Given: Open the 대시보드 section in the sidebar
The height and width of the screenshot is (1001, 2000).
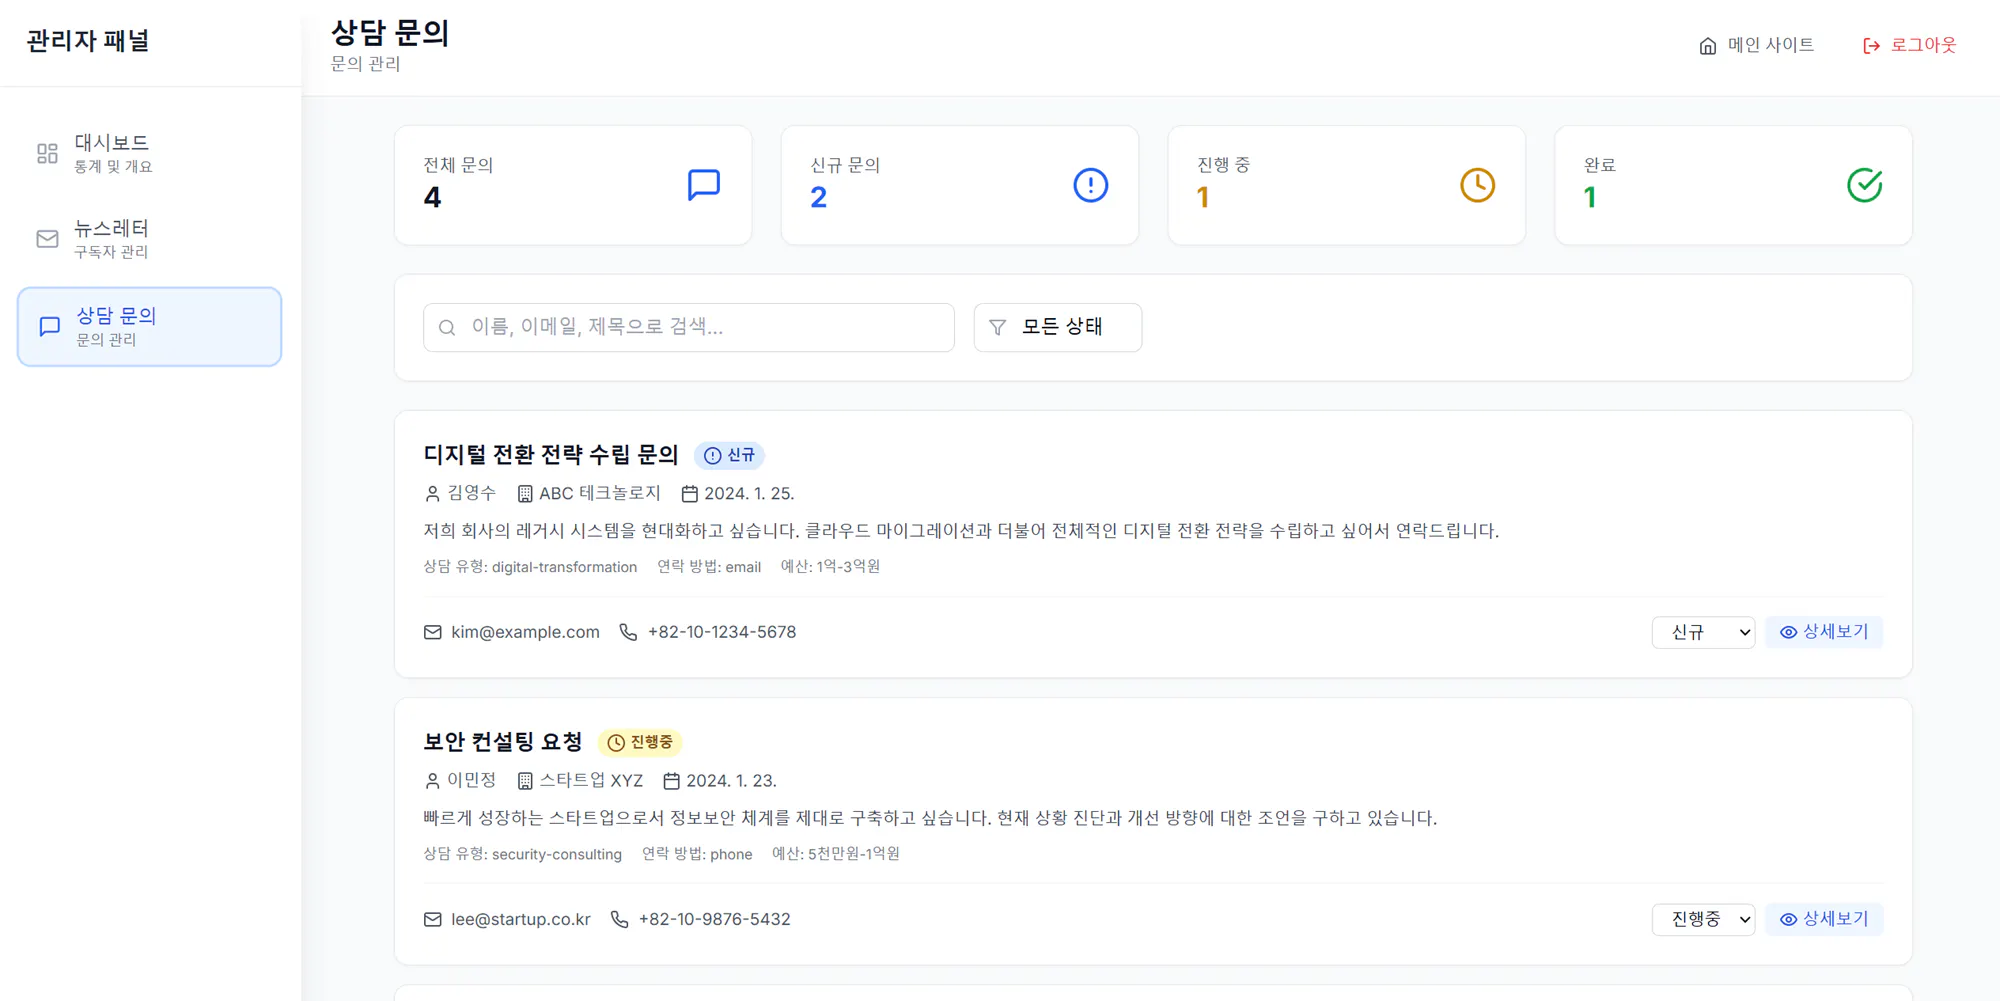Looking at the screenshot, I should coord(110,152).
